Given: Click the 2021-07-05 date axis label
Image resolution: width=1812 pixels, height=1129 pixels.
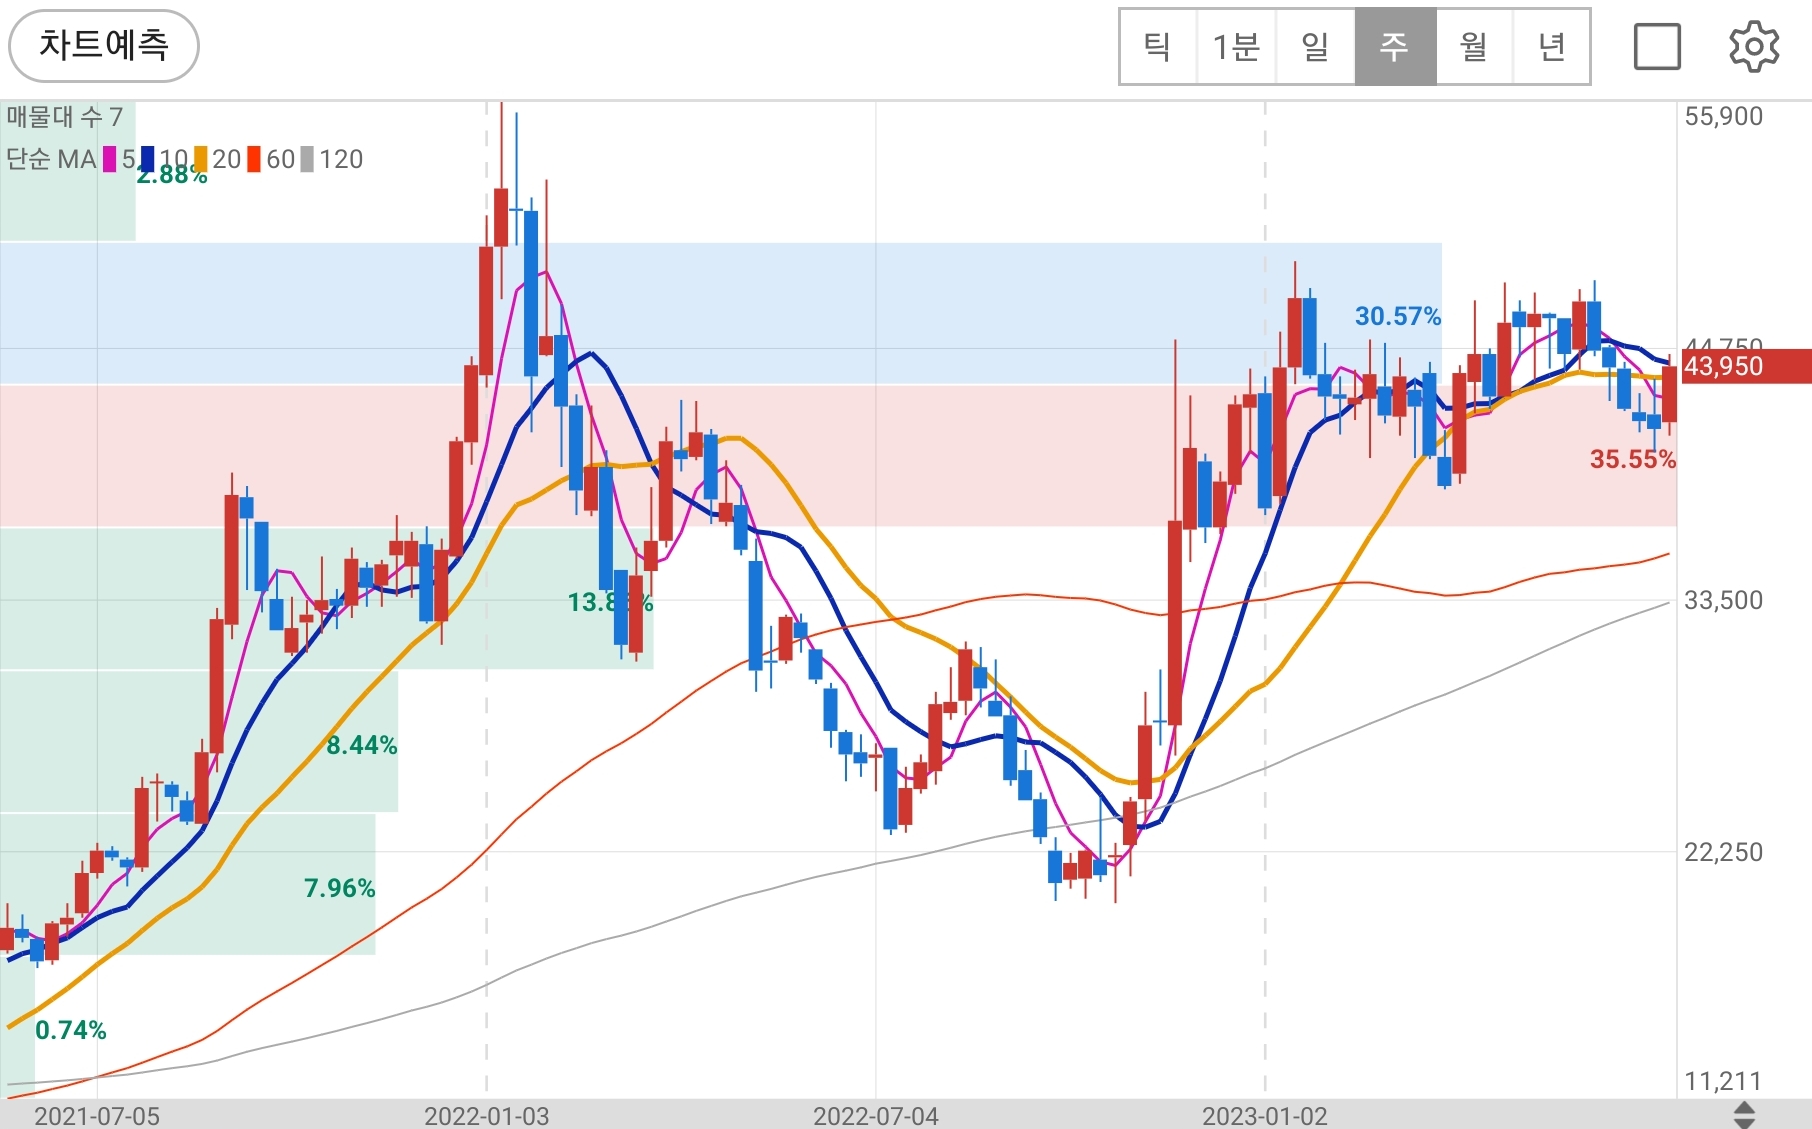Looking at the screenshot, I should coord(97,1116).
